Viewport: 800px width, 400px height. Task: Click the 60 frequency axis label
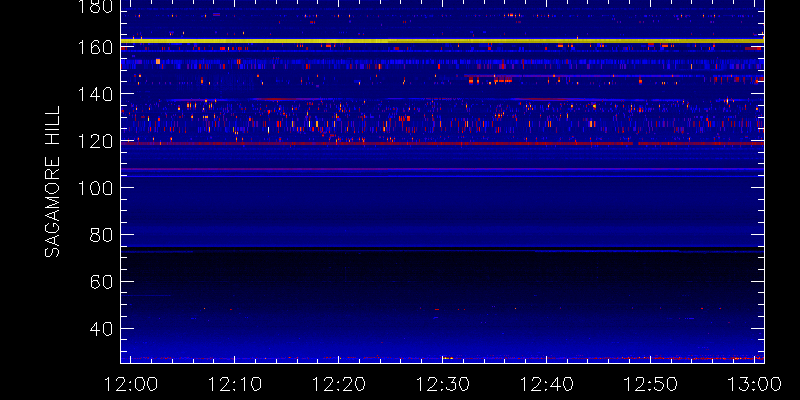(x=102, y=282)
